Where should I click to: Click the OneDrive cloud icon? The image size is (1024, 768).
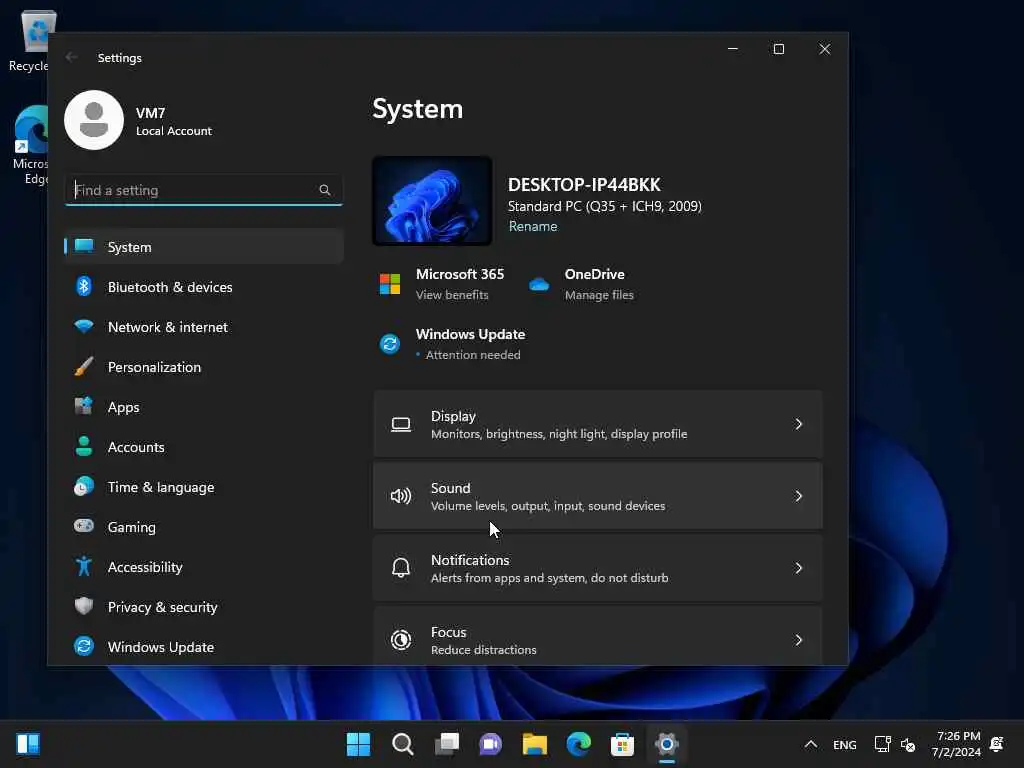[539, 285]
